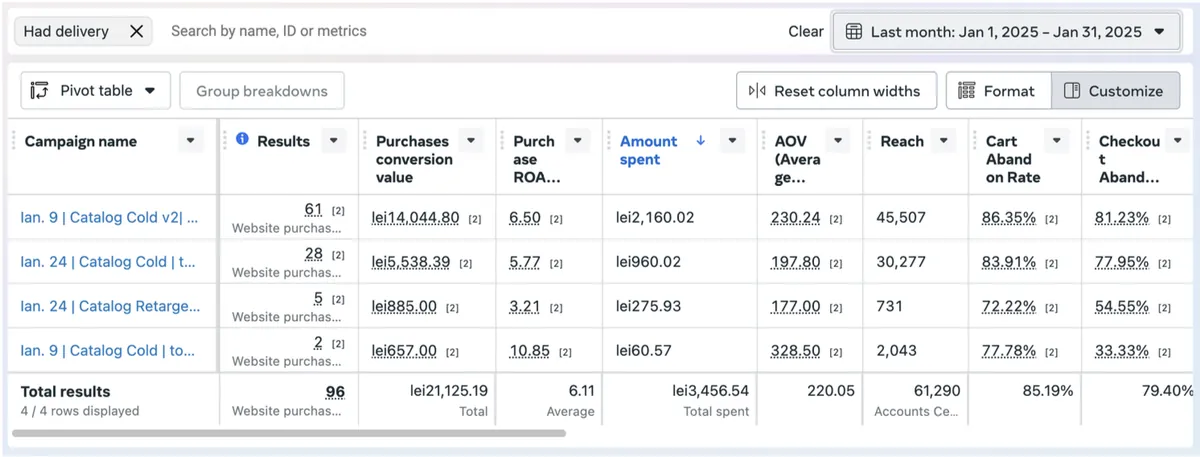The image size is (1200, 457).
Task: Click the calendar icon in the date selector
Action: [x=854, y=31]
